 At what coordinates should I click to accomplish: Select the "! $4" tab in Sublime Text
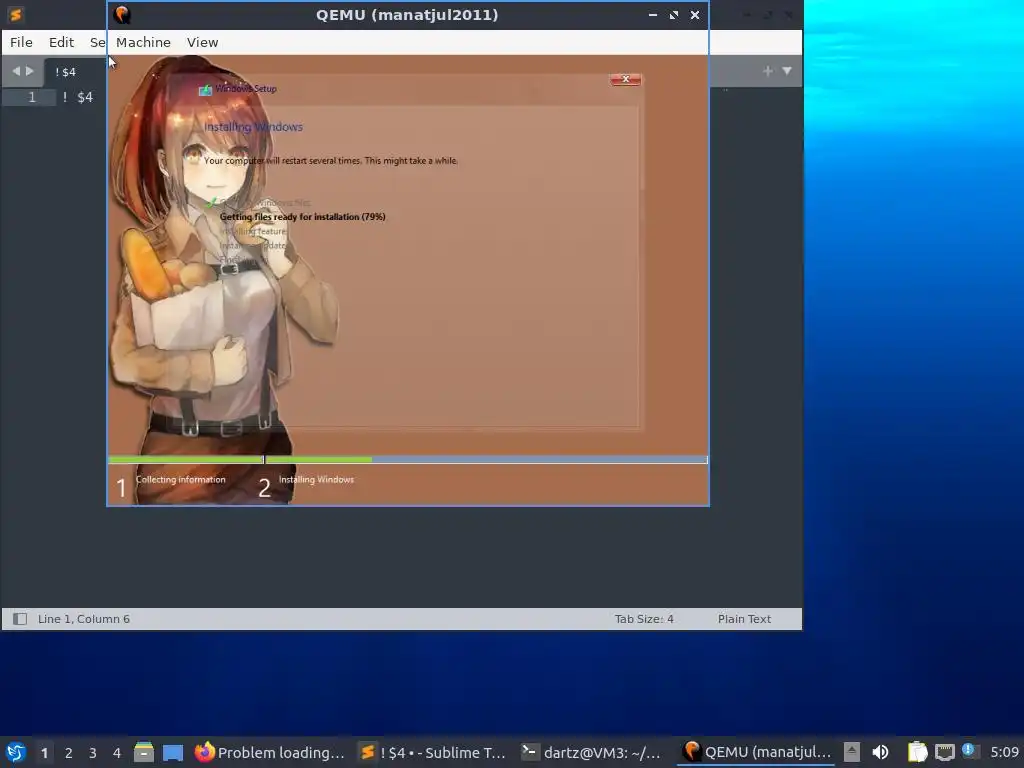click(x=65, y=72)
